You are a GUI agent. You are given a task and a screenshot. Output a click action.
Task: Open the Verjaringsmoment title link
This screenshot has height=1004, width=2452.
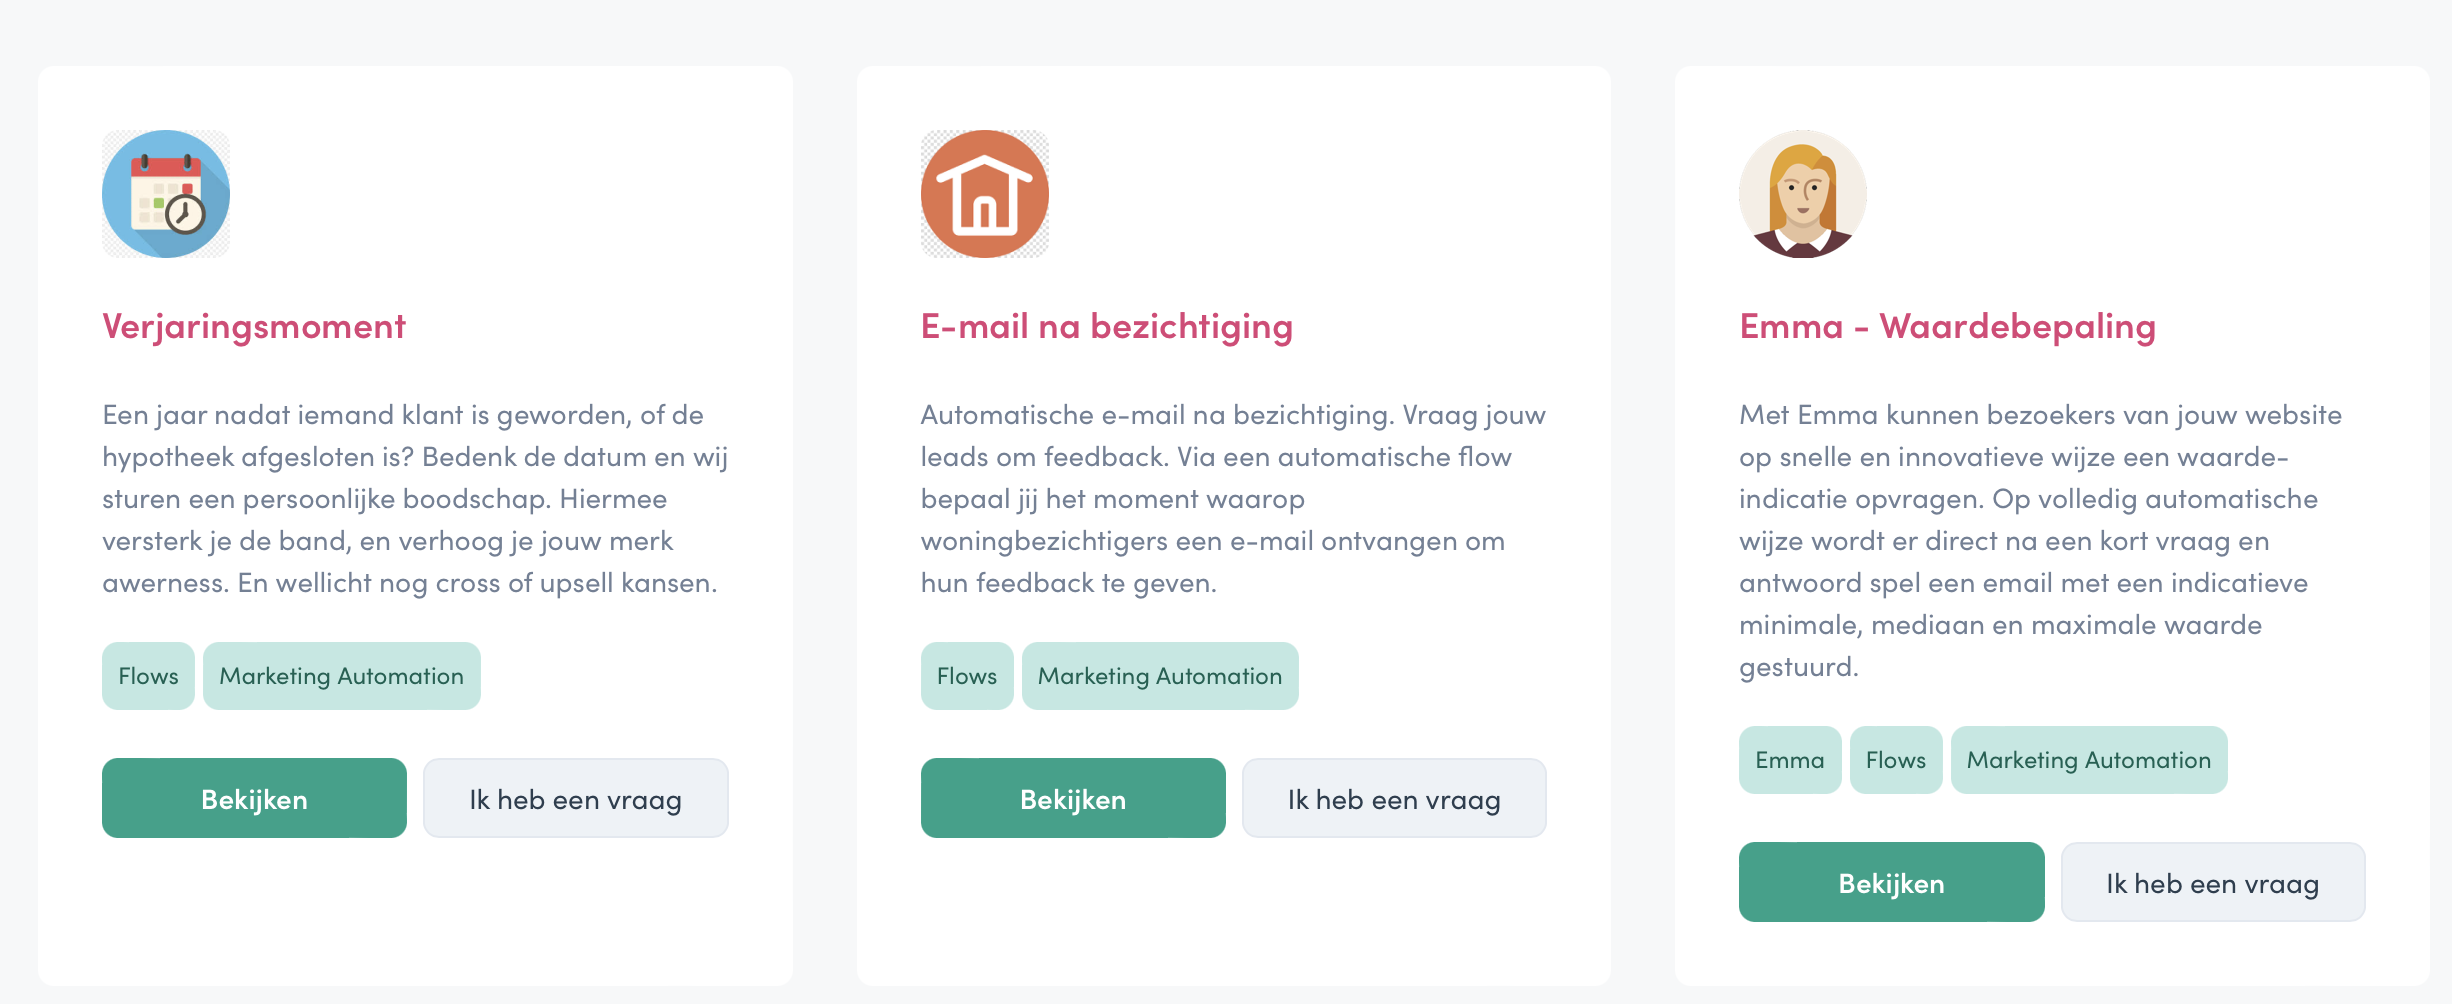[x=254, y=327]
